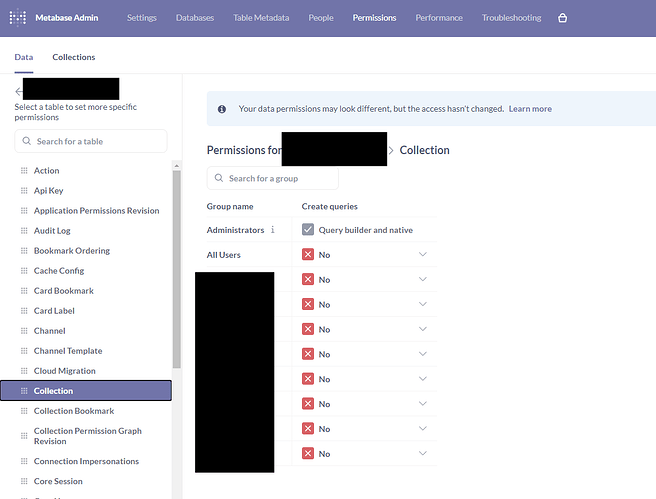This screenshot has height=499, width=656.
Task: Click the Action table grid icon
Action: (24, 171)
